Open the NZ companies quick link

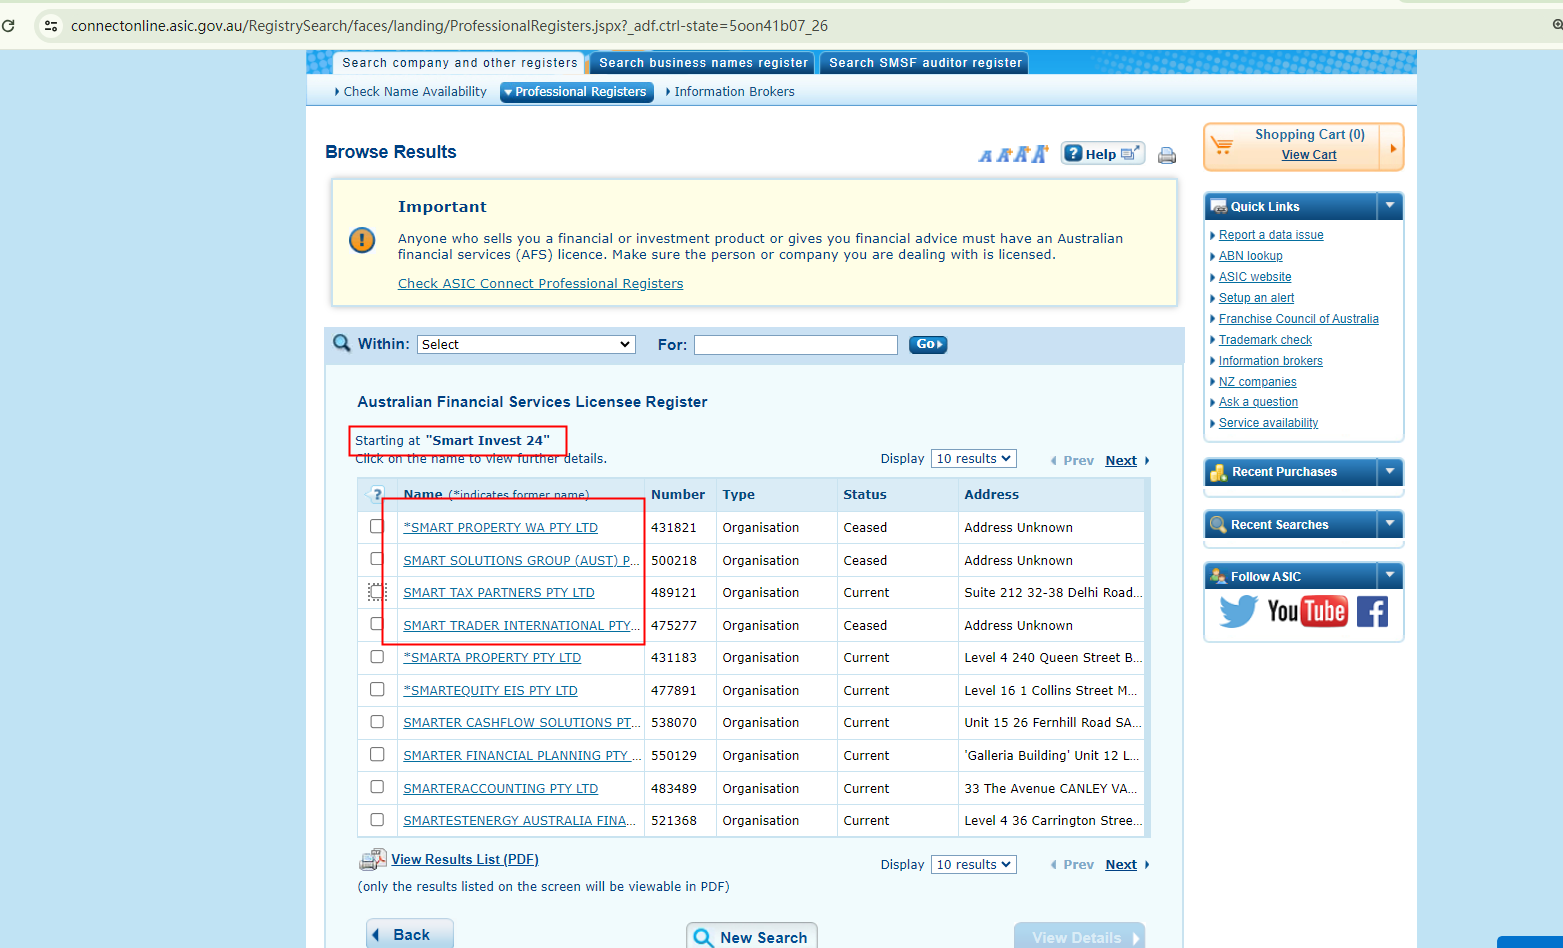(1257, 382)
